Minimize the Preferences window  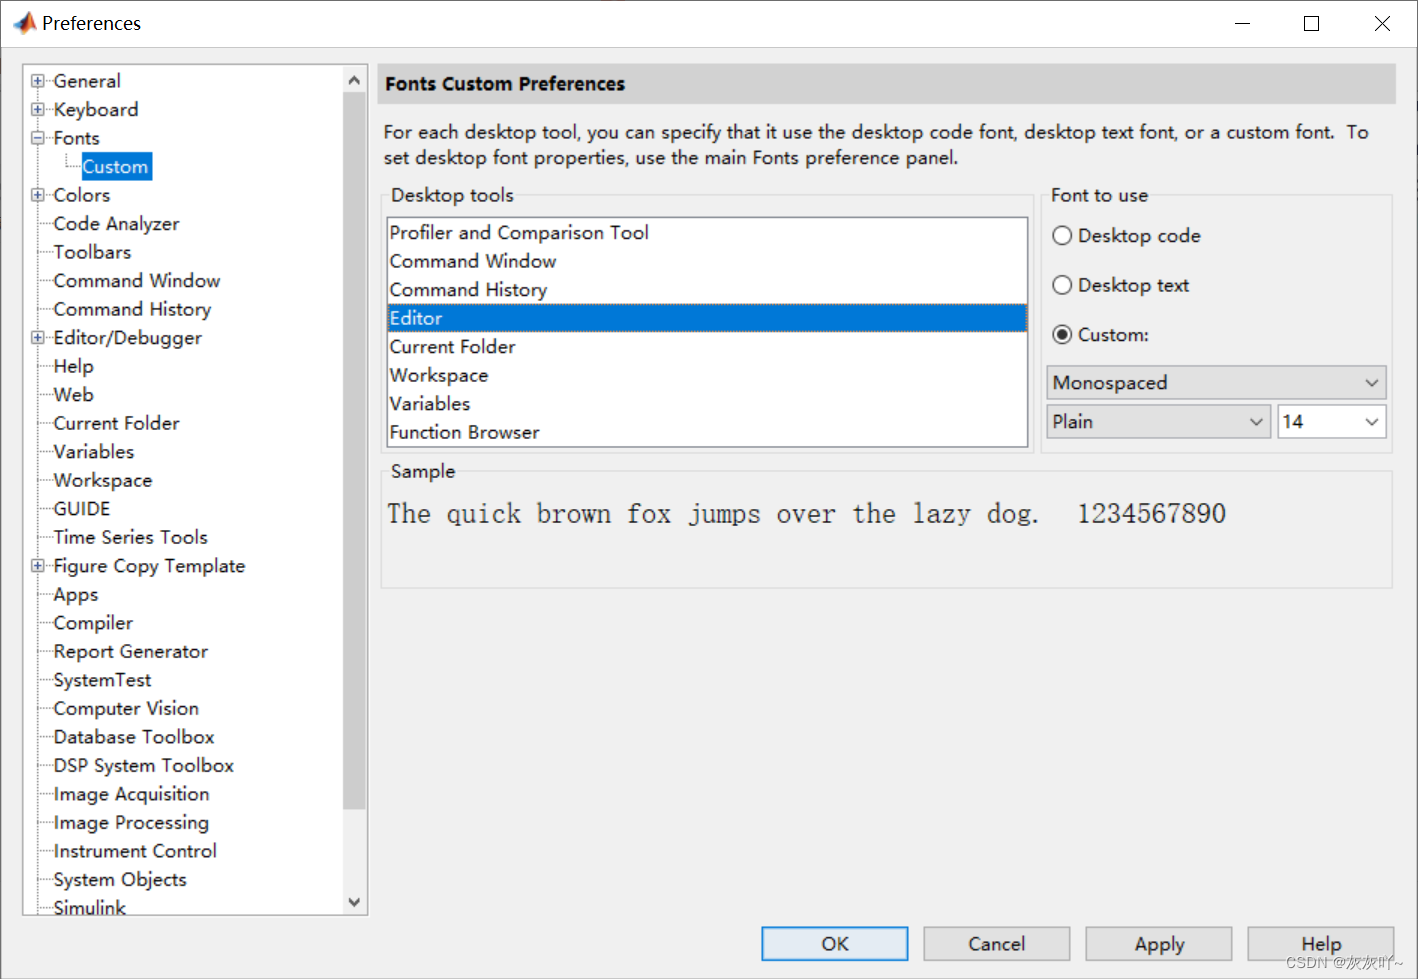pyautogui.click(x=1243, y=23)
